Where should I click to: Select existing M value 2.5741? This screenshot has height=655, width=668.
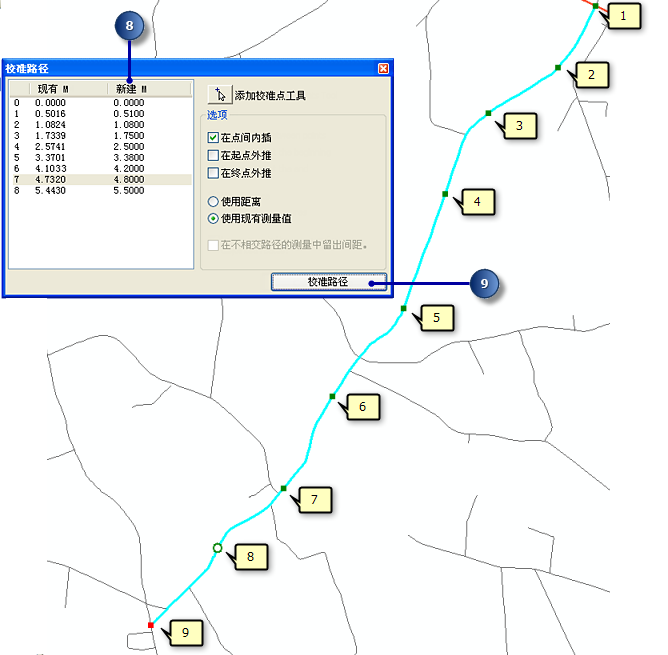[50, 147]
